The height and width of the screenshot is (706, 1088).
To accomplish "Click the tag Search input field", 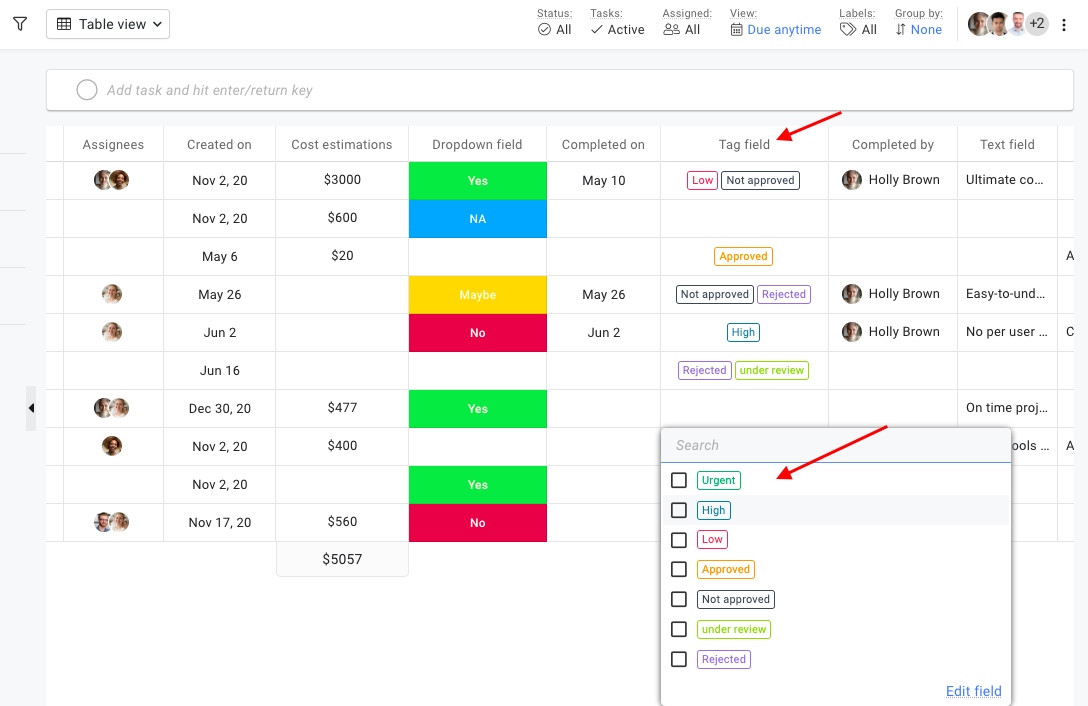I will coord(836,446).
